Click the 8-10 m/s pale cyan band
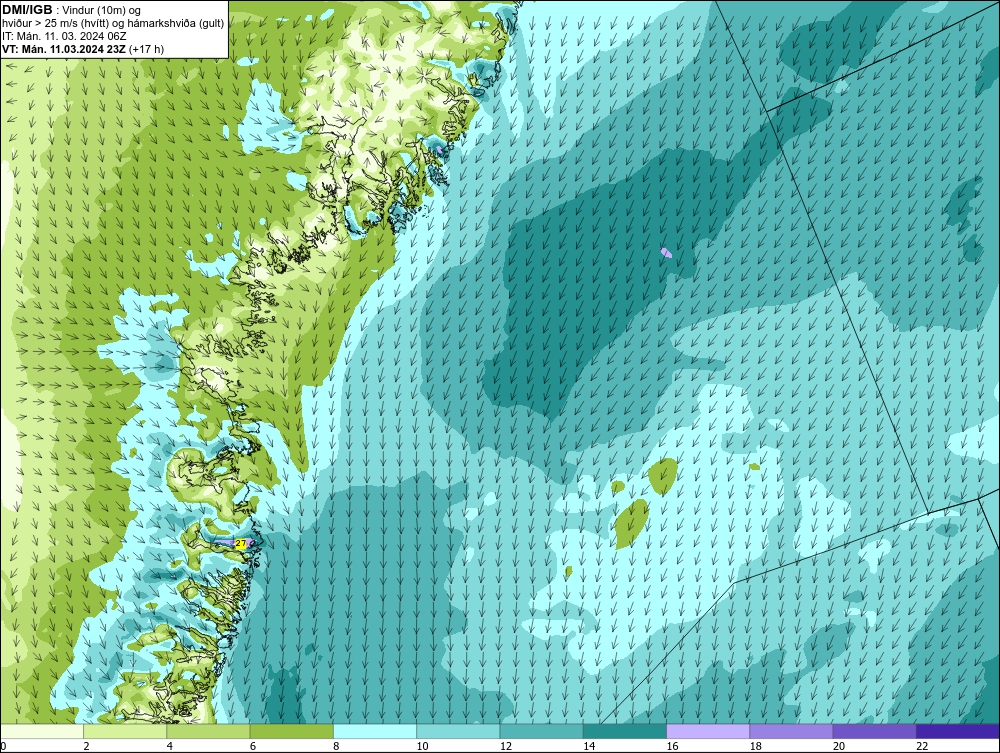 (375, 731)
